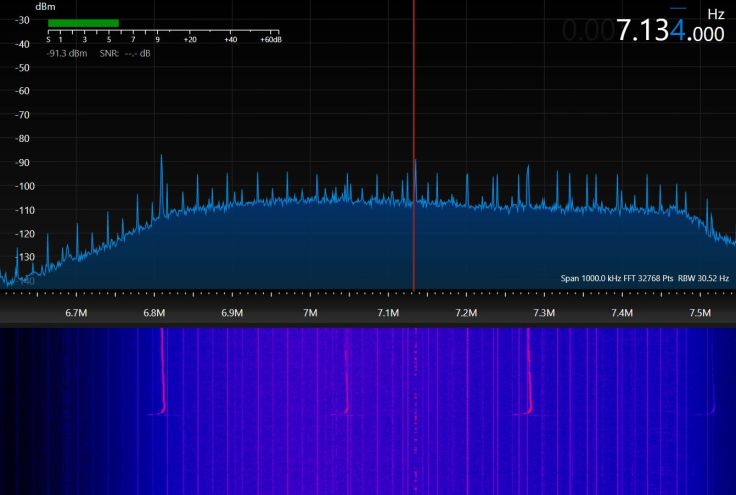Click the -90 label on the dBm axis

pos(21,162)
